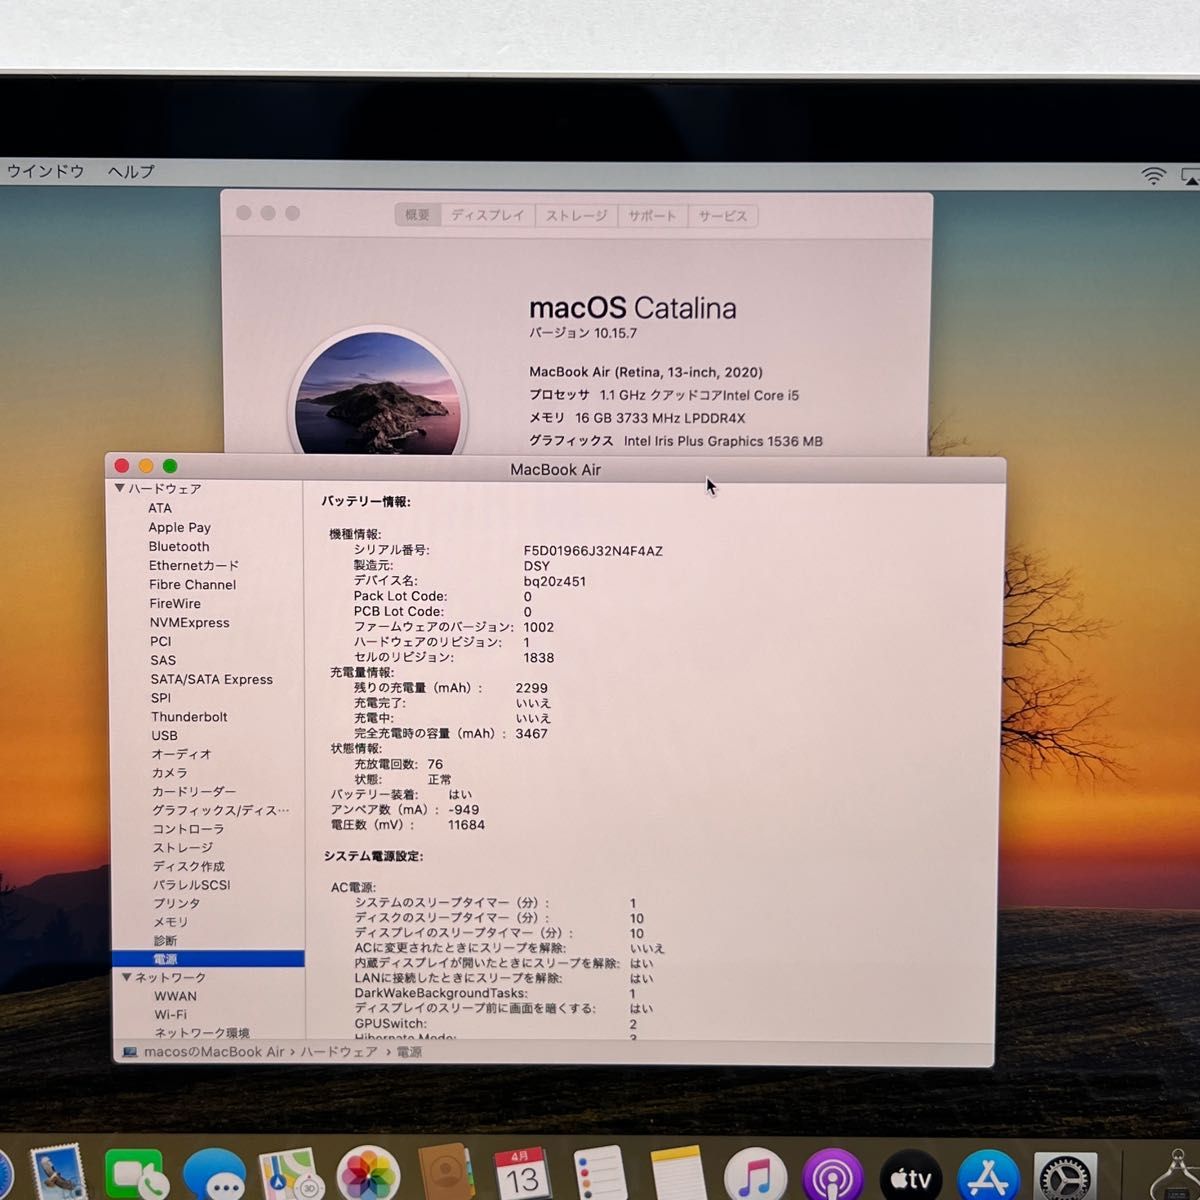Launch the App Store
1200x1200 pixels.
(x=988, y=1174)
